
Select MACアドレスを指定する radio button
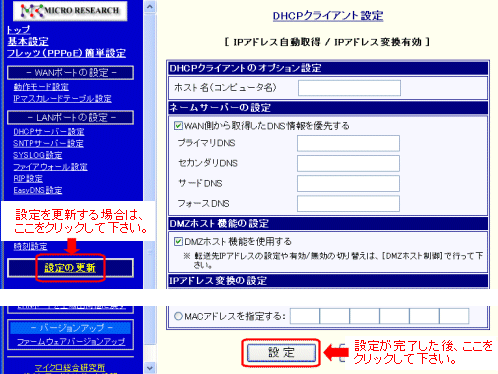pyautogui.click(x=178, y=316)
